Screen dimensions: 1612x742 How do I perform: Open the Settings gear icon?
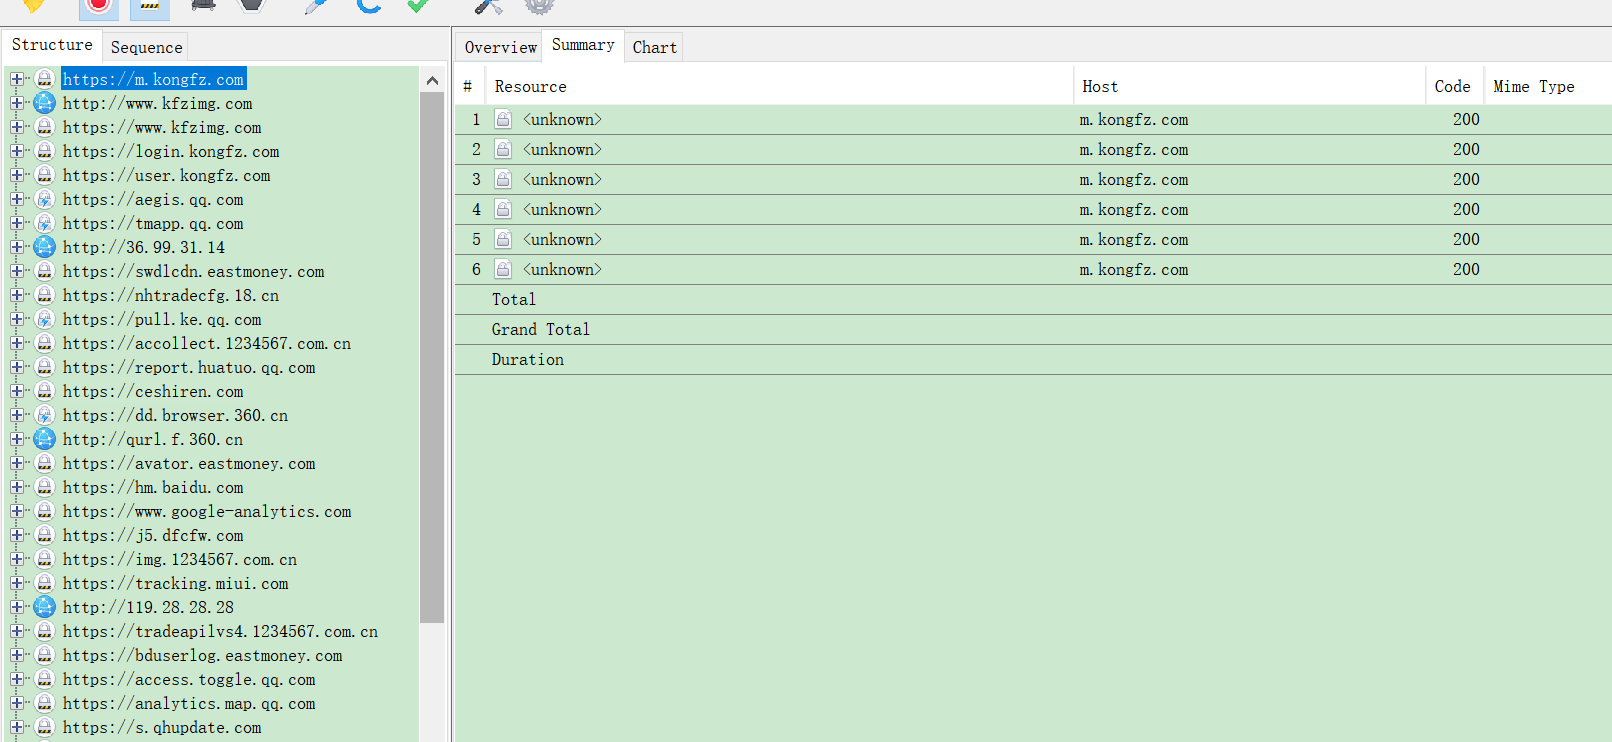[x=539, y=5]
